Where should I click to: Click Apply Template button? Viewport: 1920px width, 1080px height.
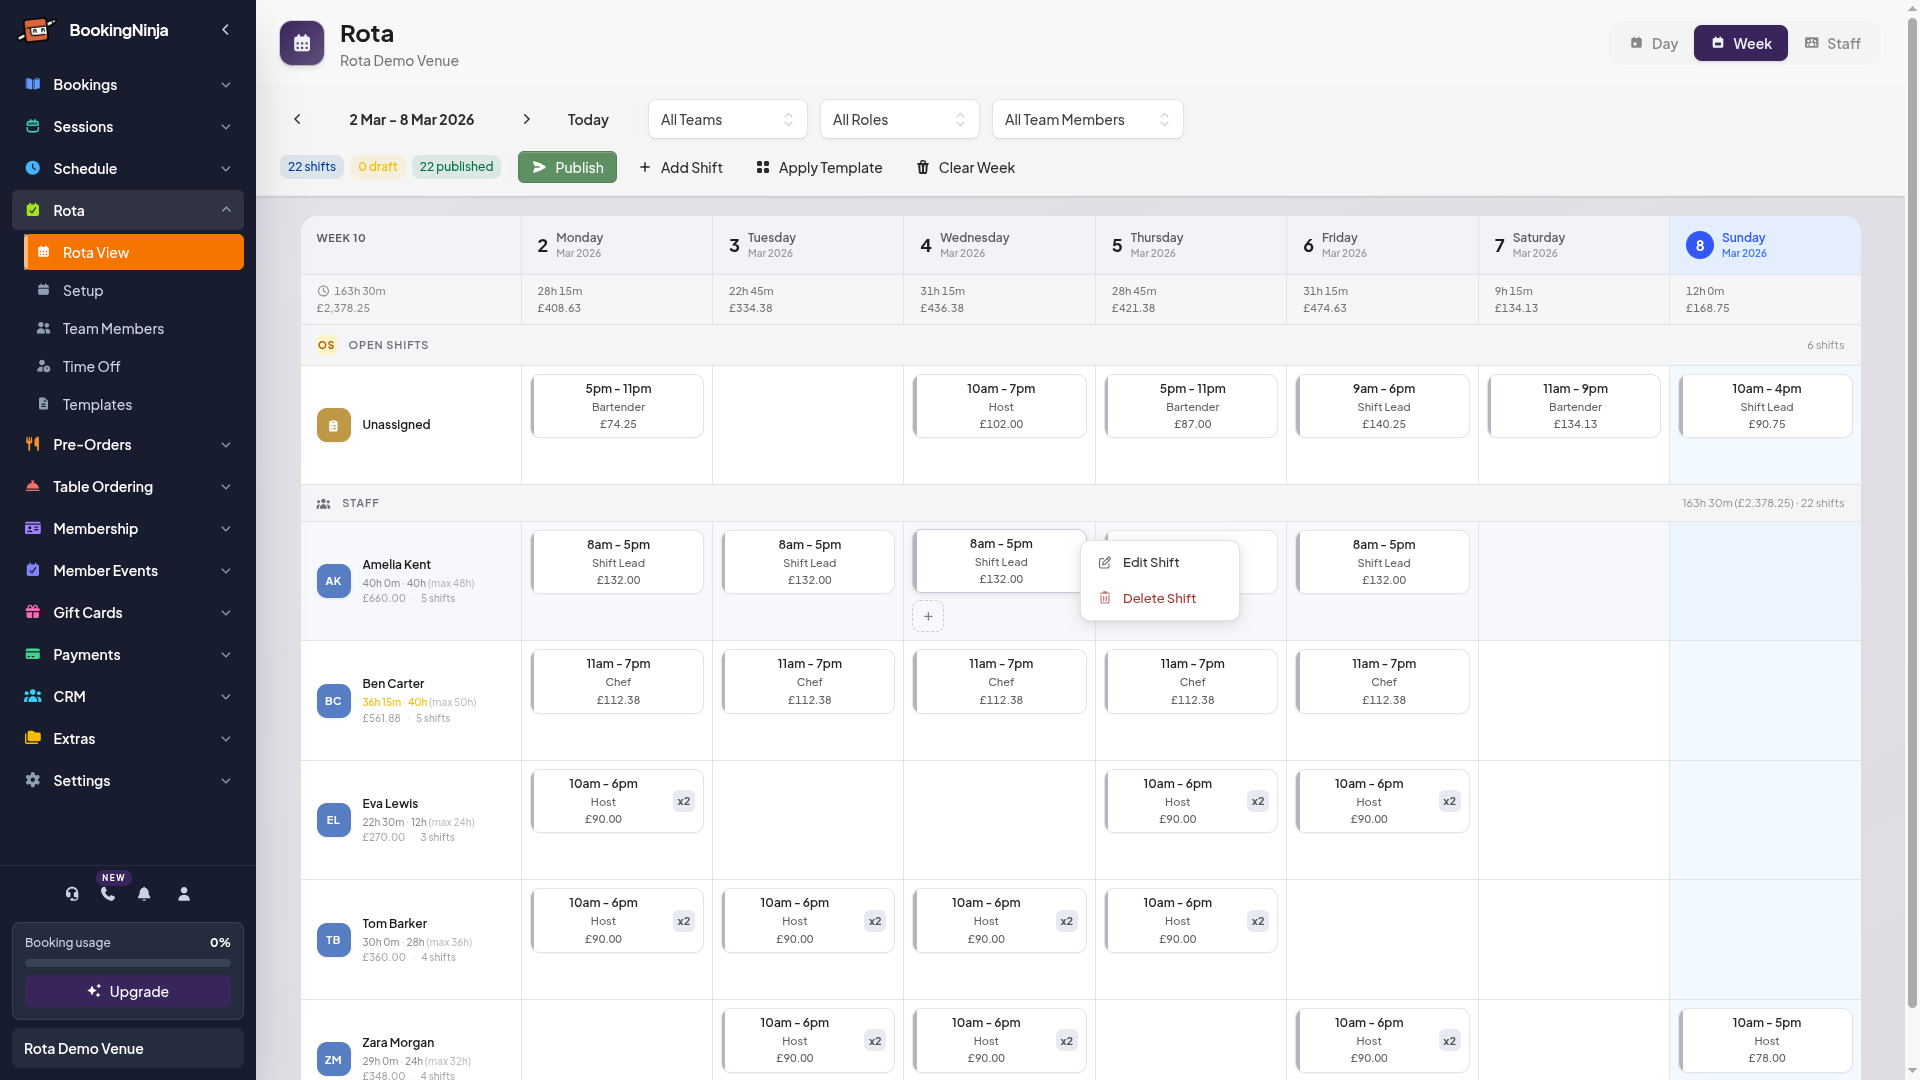[819, 167]
